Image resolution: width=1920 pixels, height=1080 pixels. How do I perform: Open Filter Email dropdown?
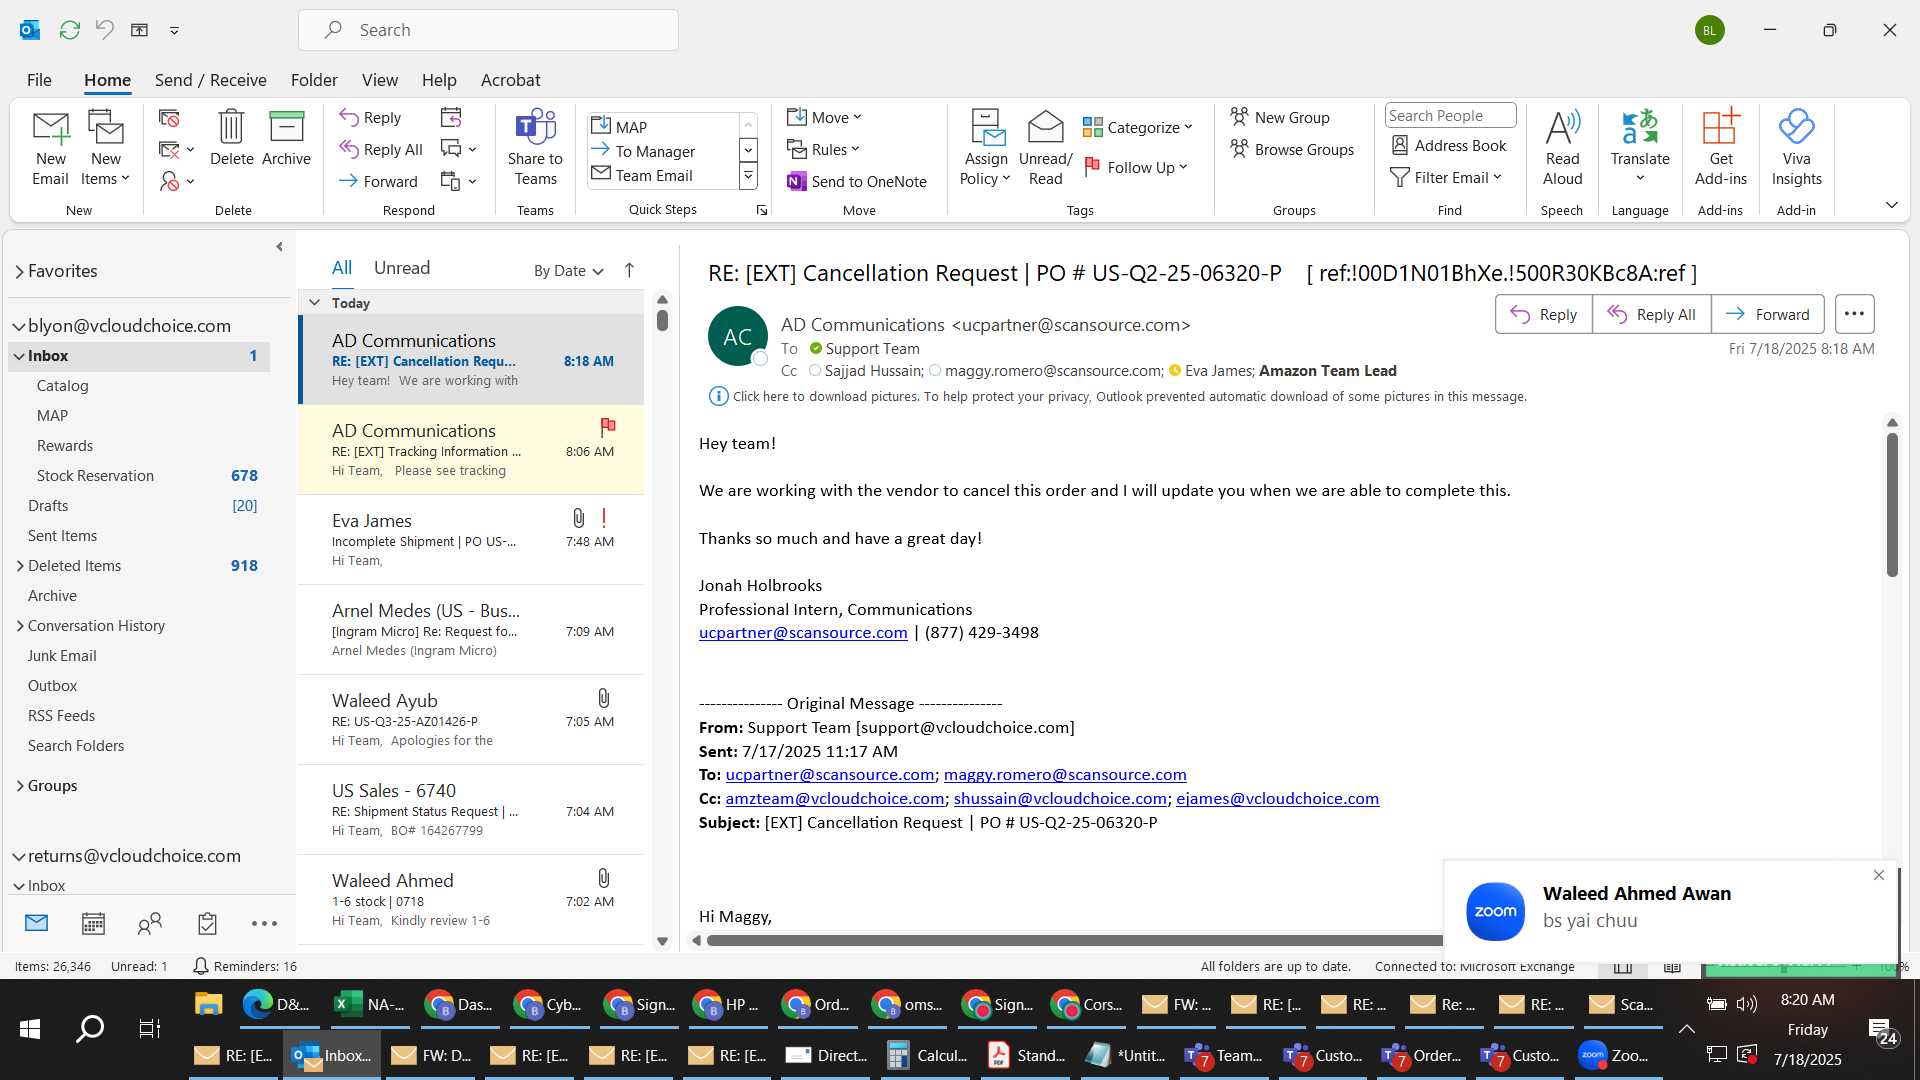(1446, 177)
